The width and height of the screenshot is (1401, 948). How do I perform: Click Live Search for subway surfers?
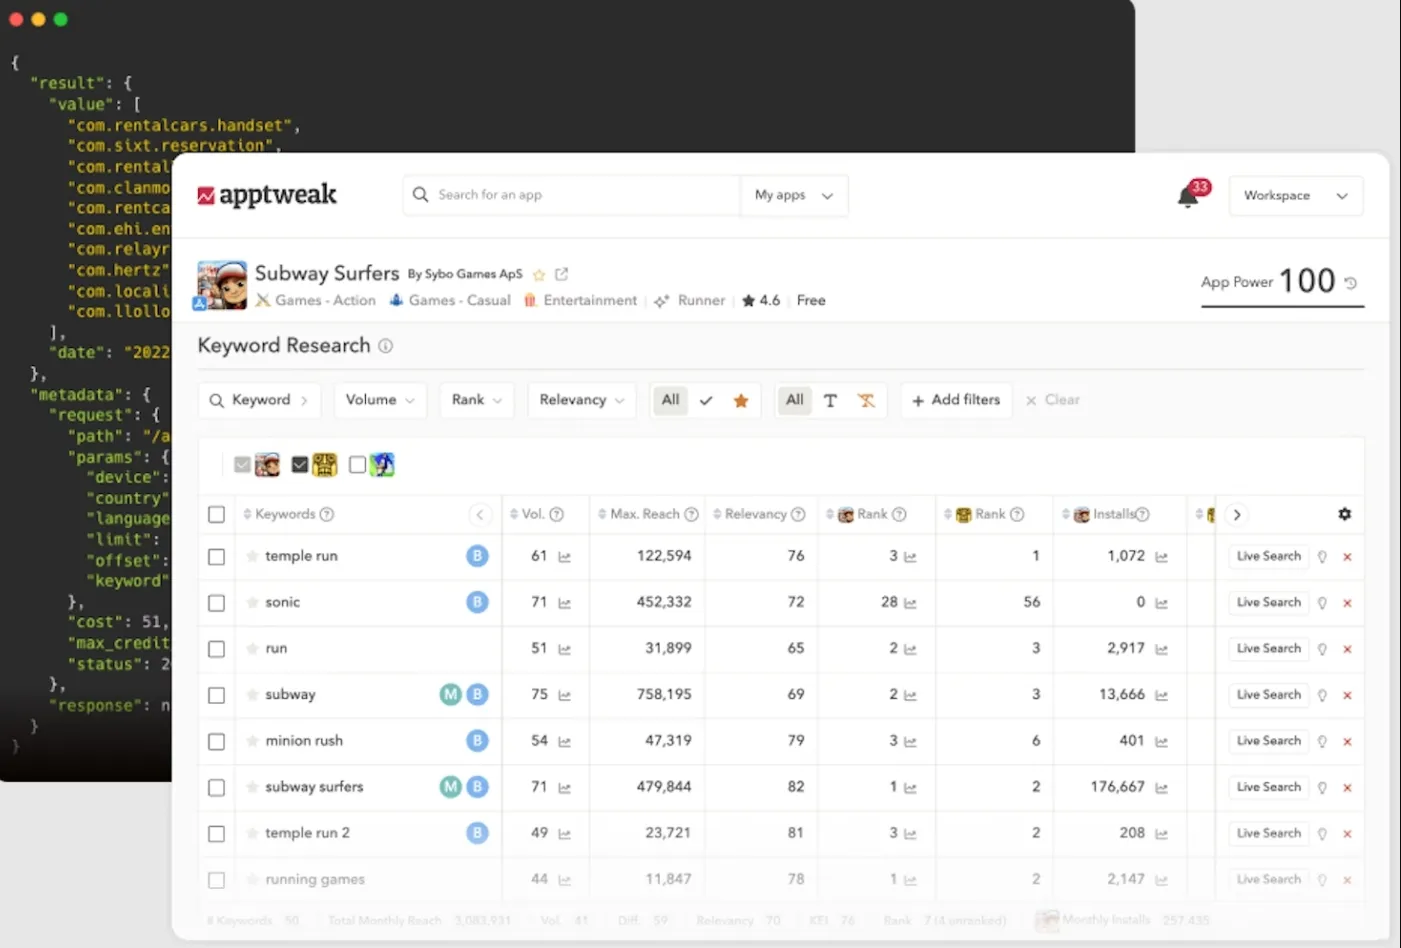(x=1268, y=787)
